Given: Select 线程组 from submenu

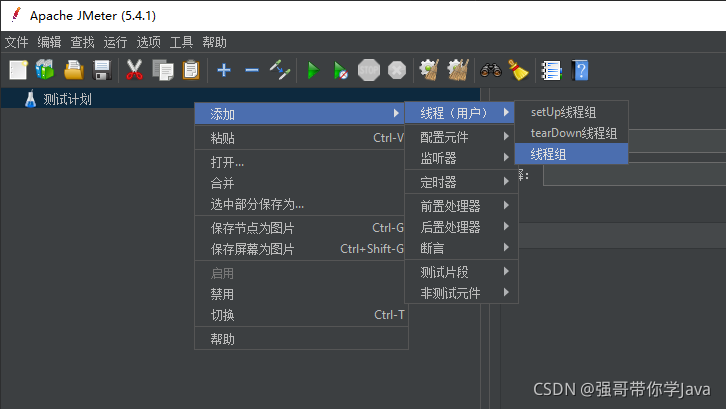Looking at the screenshot, I should point(571,154).
